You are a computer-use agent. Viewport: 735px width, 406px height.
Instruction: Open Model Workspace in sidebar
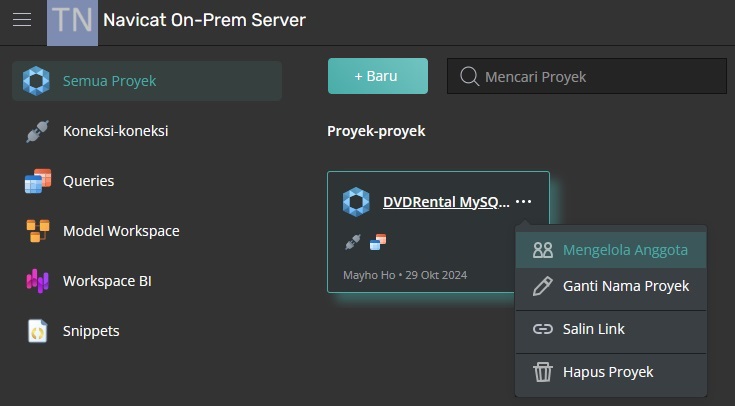point(121,231)
